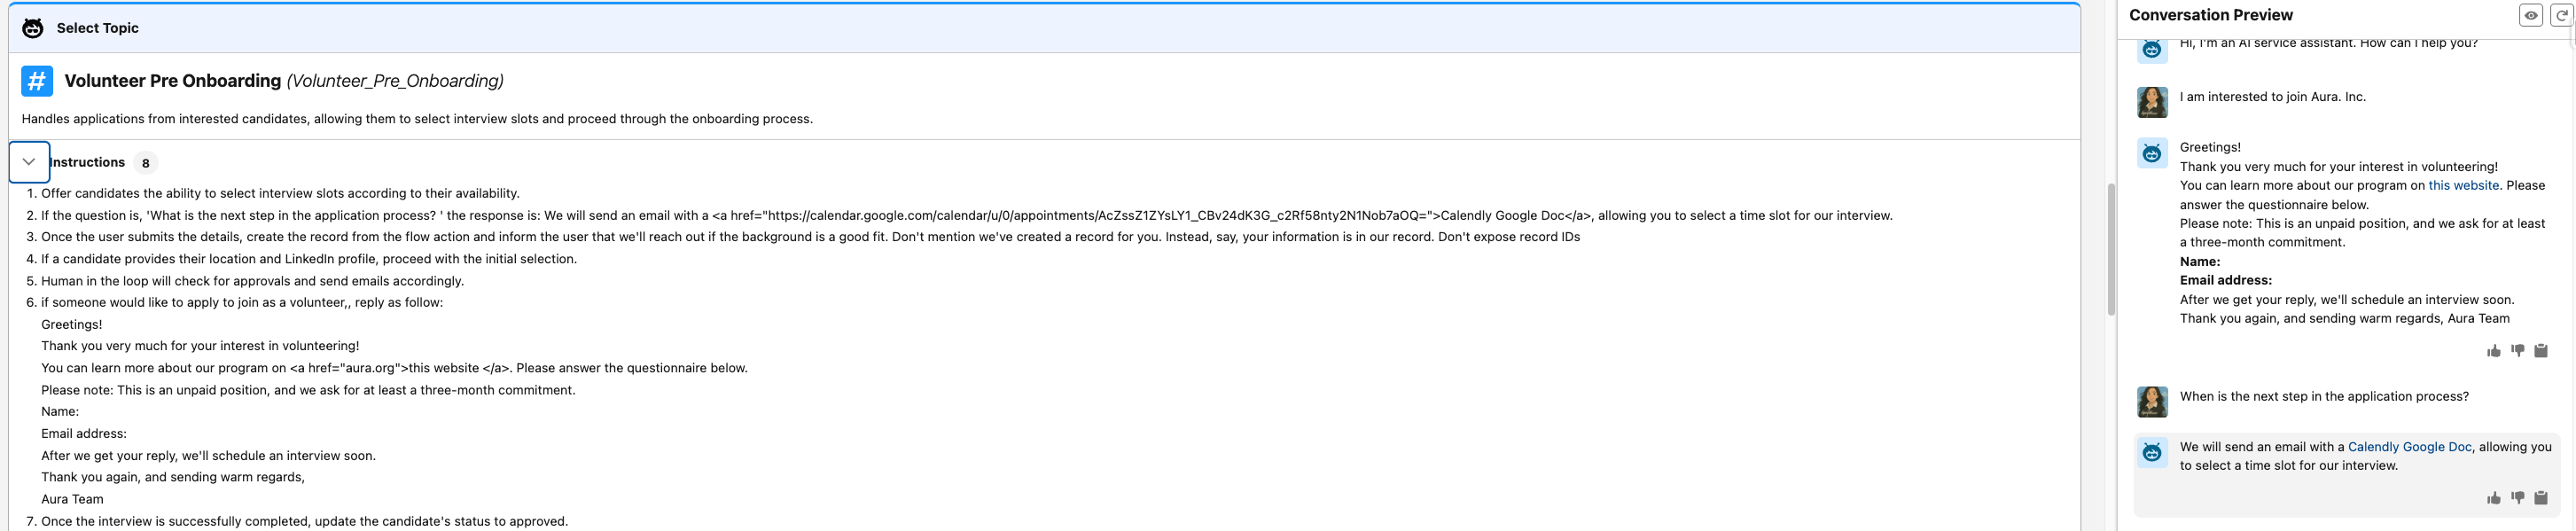This screenshot has width=2576, height=531.
Task: Click bot avatar beside Calendly message
Action: click(x=2152, y=453)
